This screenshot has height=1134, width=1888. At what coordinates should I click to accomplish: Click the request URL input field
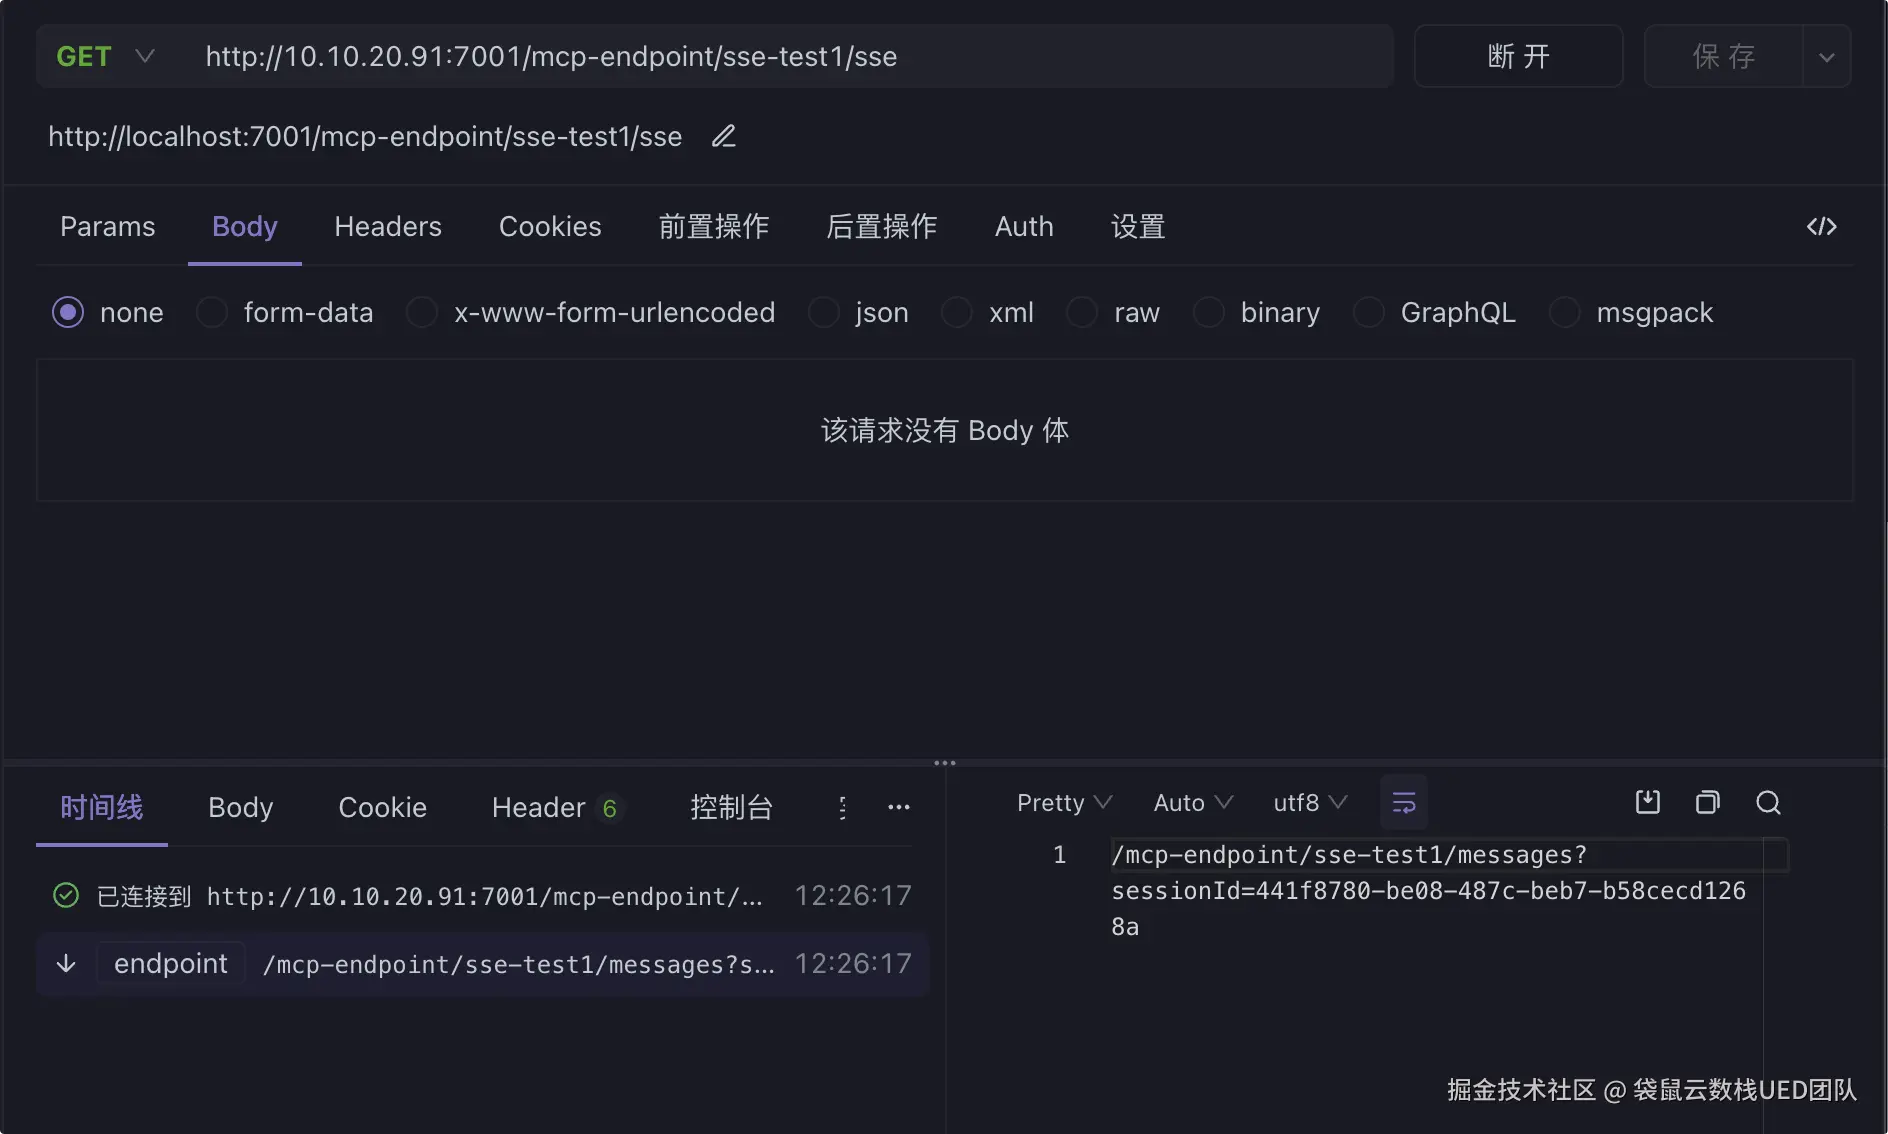click(780, 56)
